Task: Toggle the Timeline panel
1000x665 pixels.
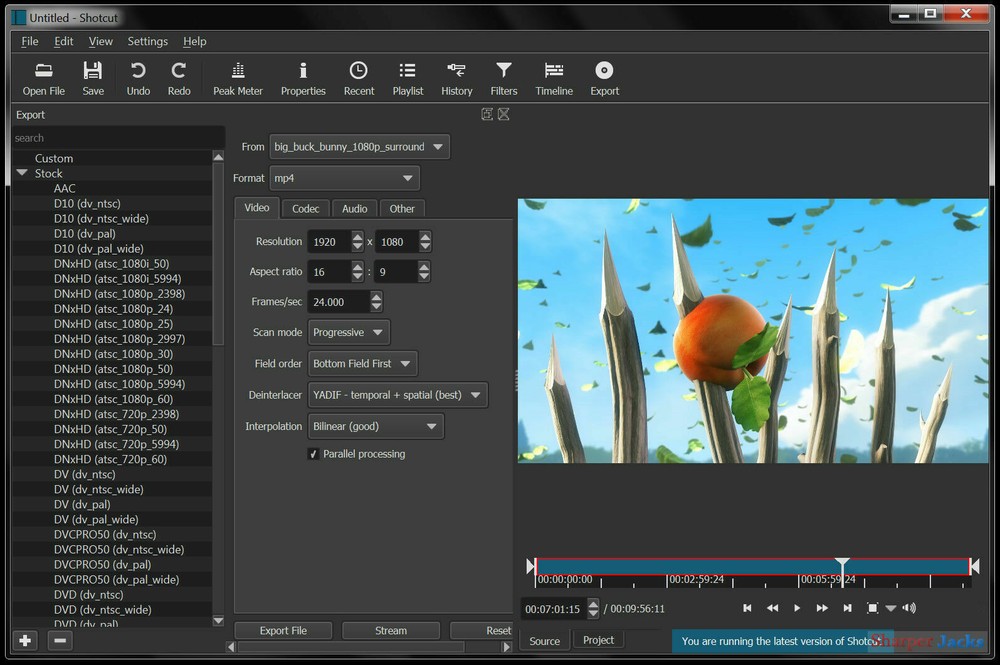Action: [x=554, y=75]
